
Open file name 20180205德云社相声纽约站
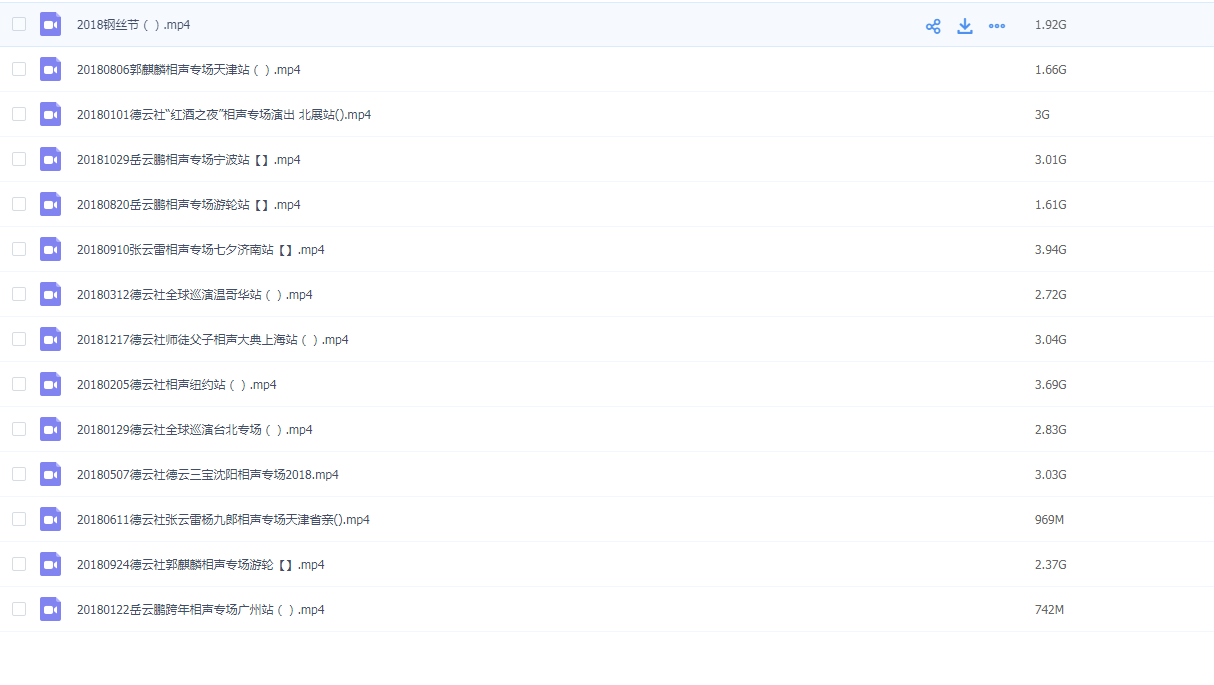pyautogui.click(x=177, y=385)
